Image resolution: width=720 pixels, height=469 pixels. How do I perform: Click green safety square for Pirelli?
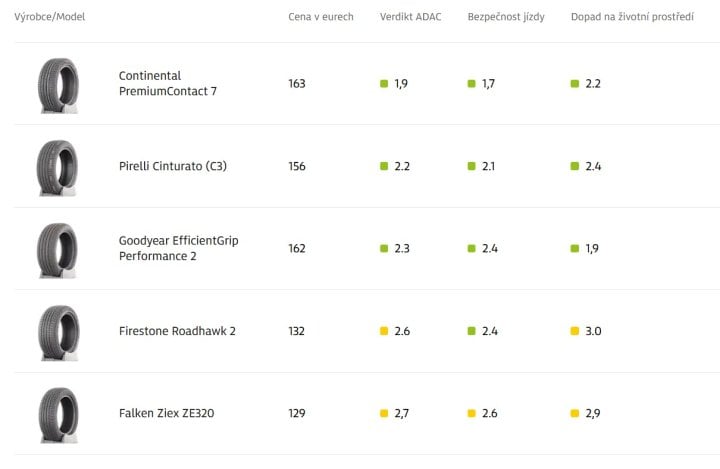pos(472,166)
